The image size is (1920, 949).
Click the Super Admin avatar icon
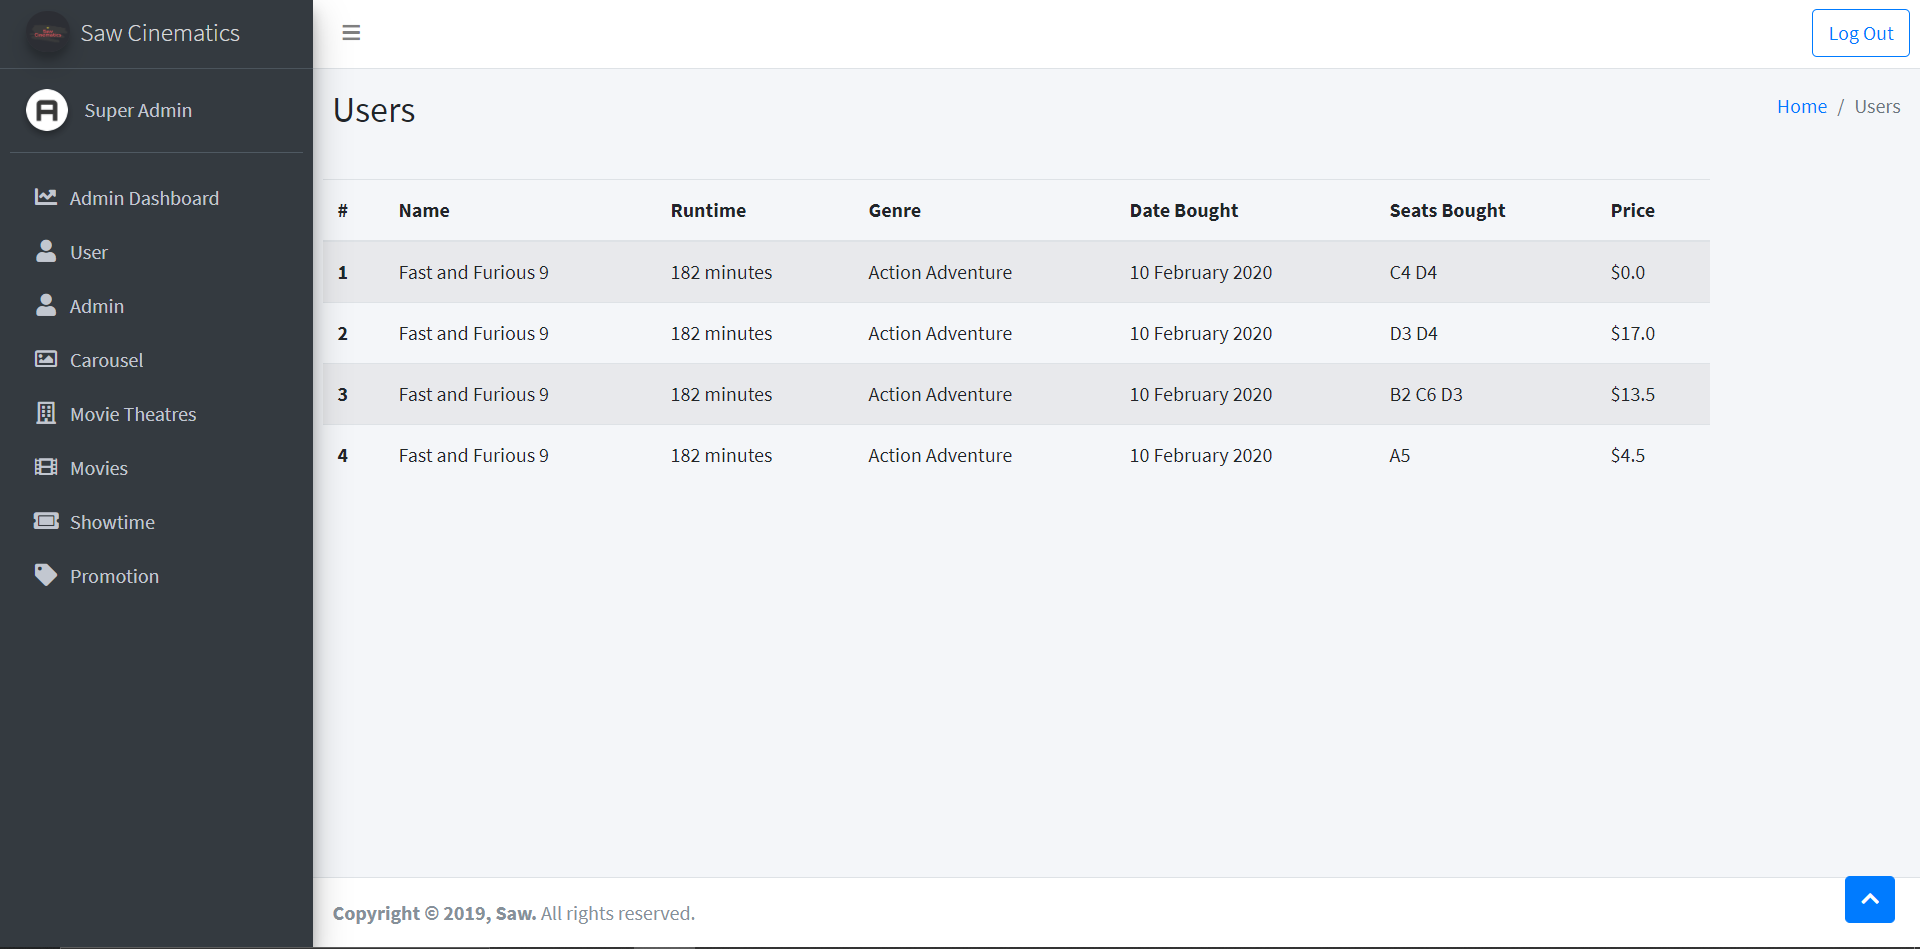[x=47, y=110]
